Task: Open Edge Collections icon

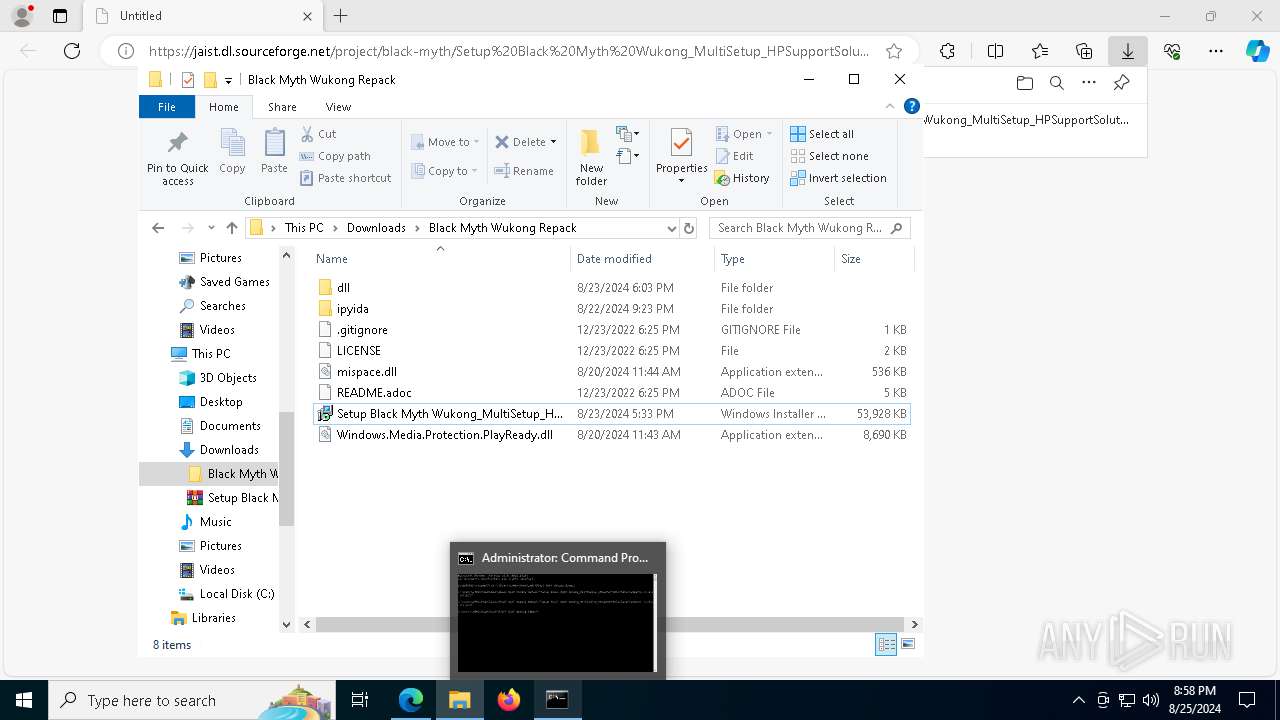Action: 1084,51
